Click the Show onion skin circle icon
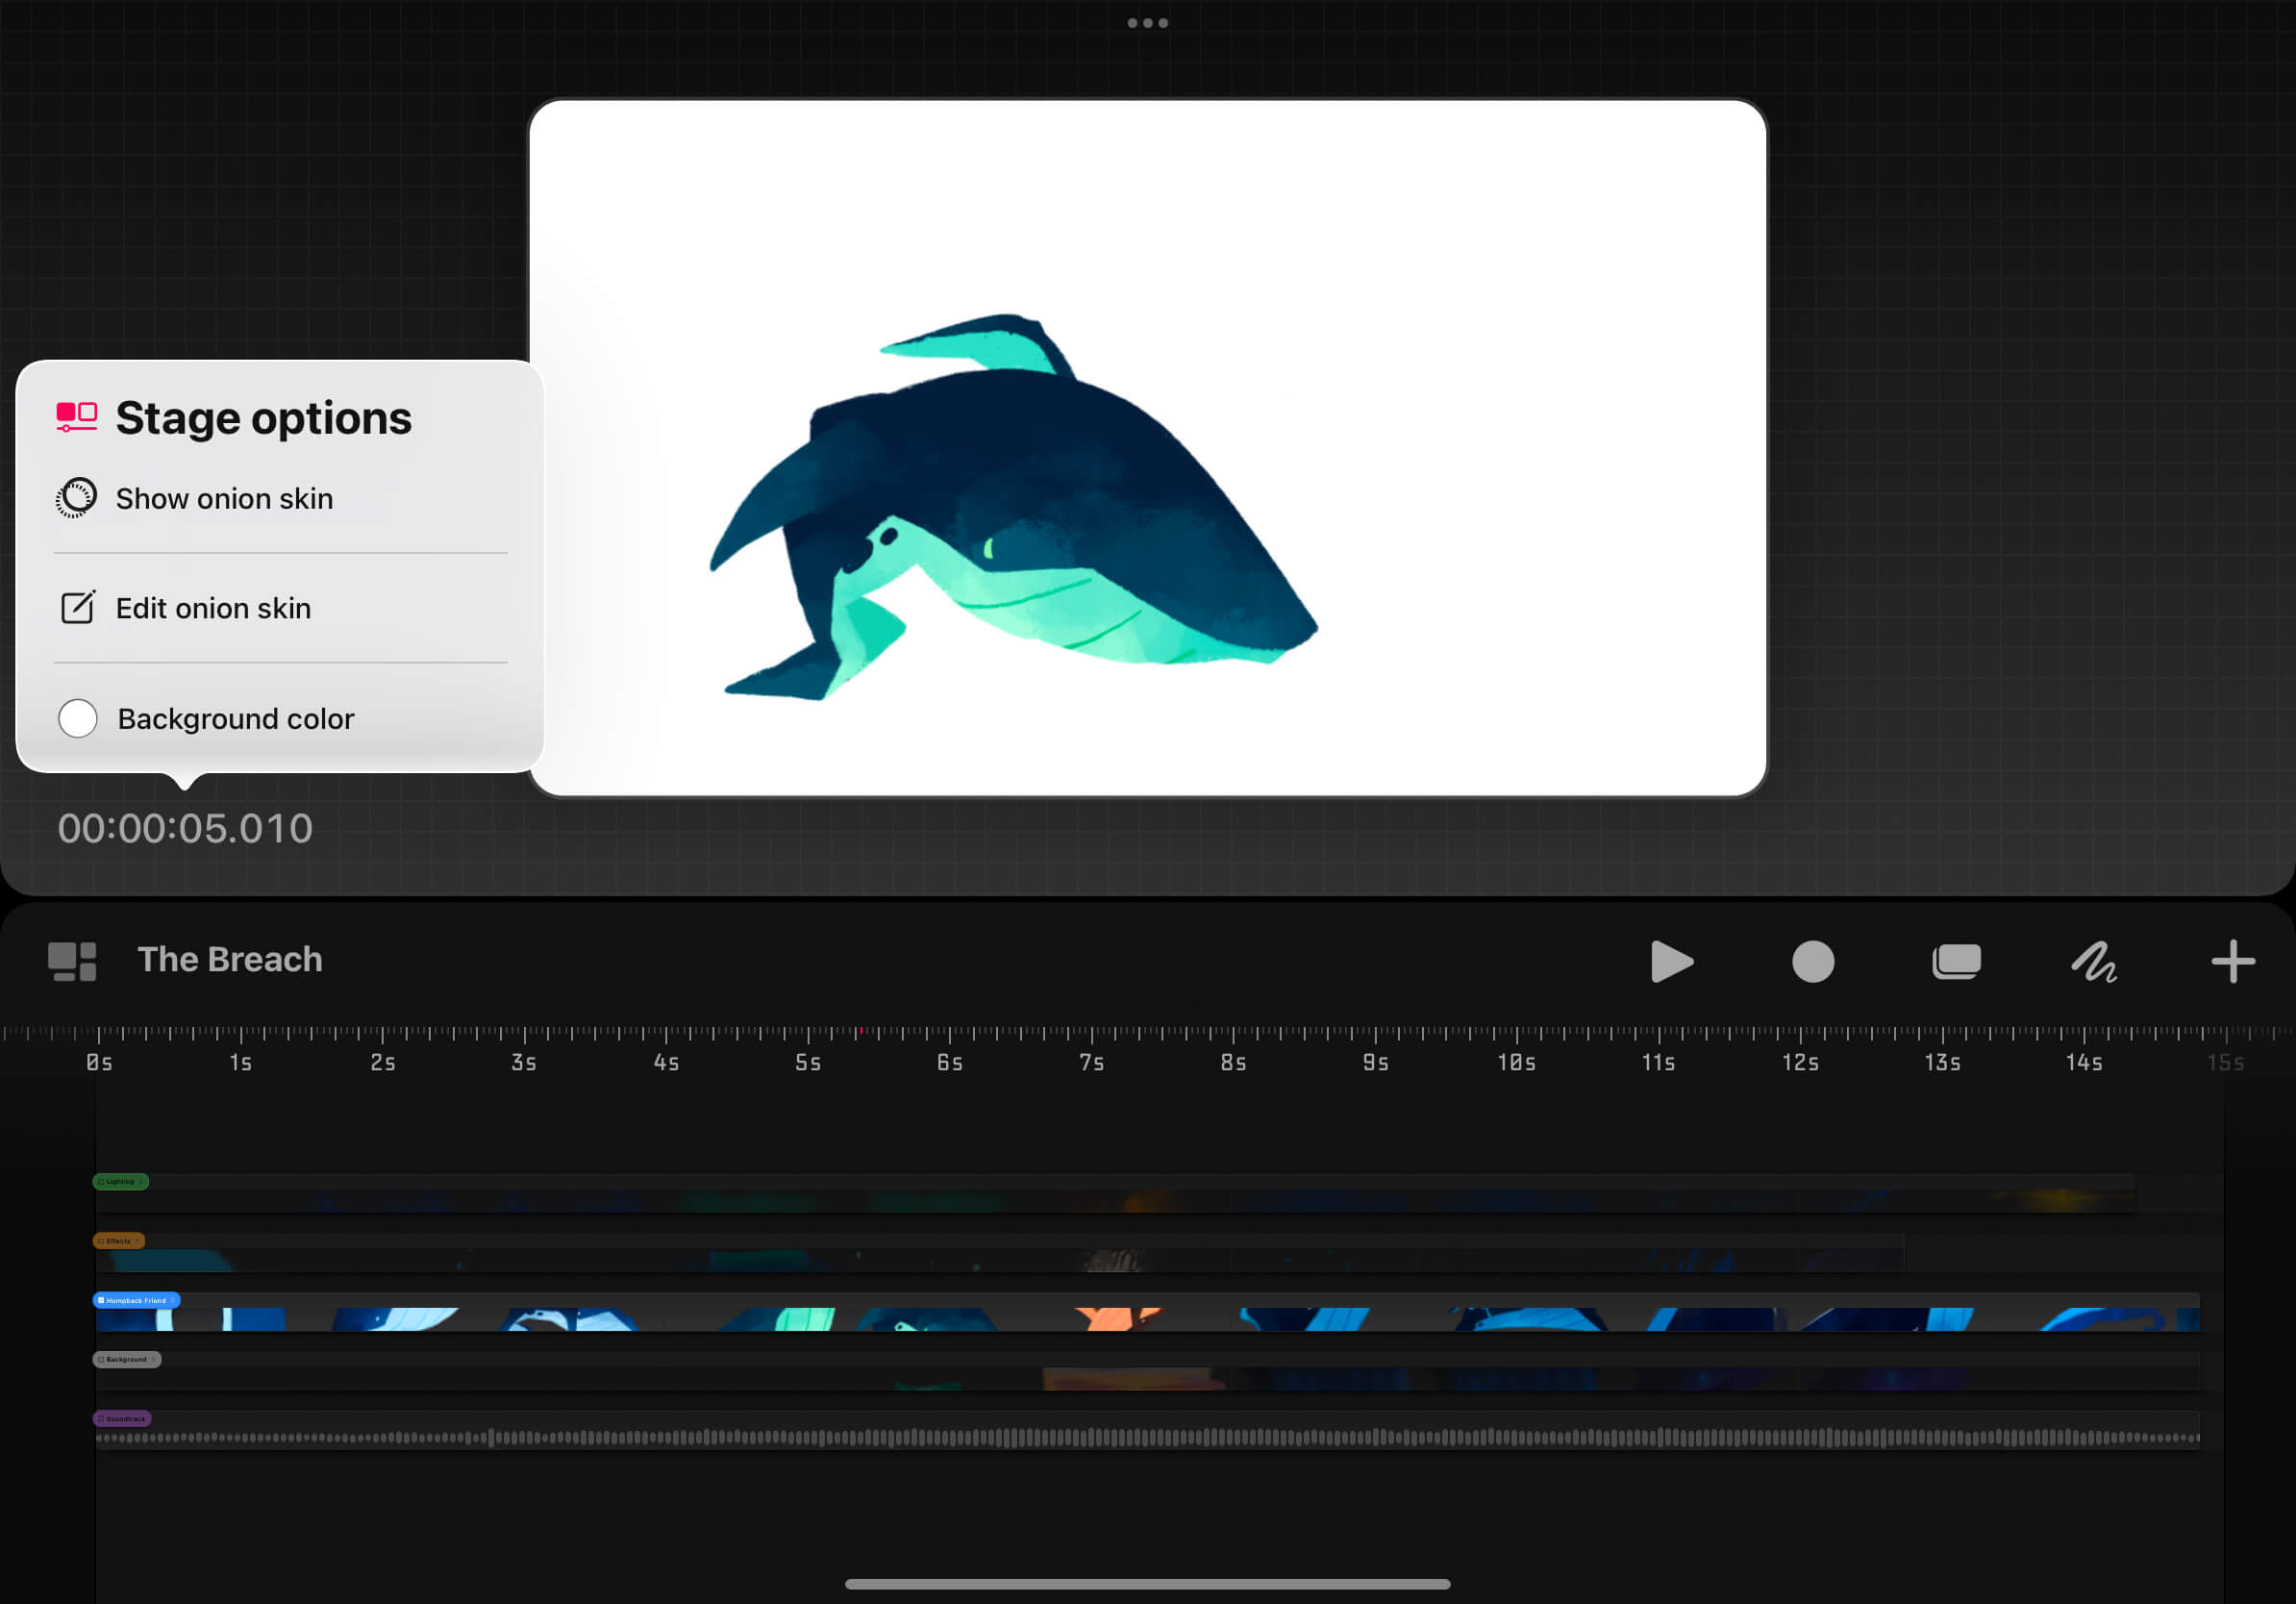This screenshot has width=2296, height=1604. [x=76, y=498]
